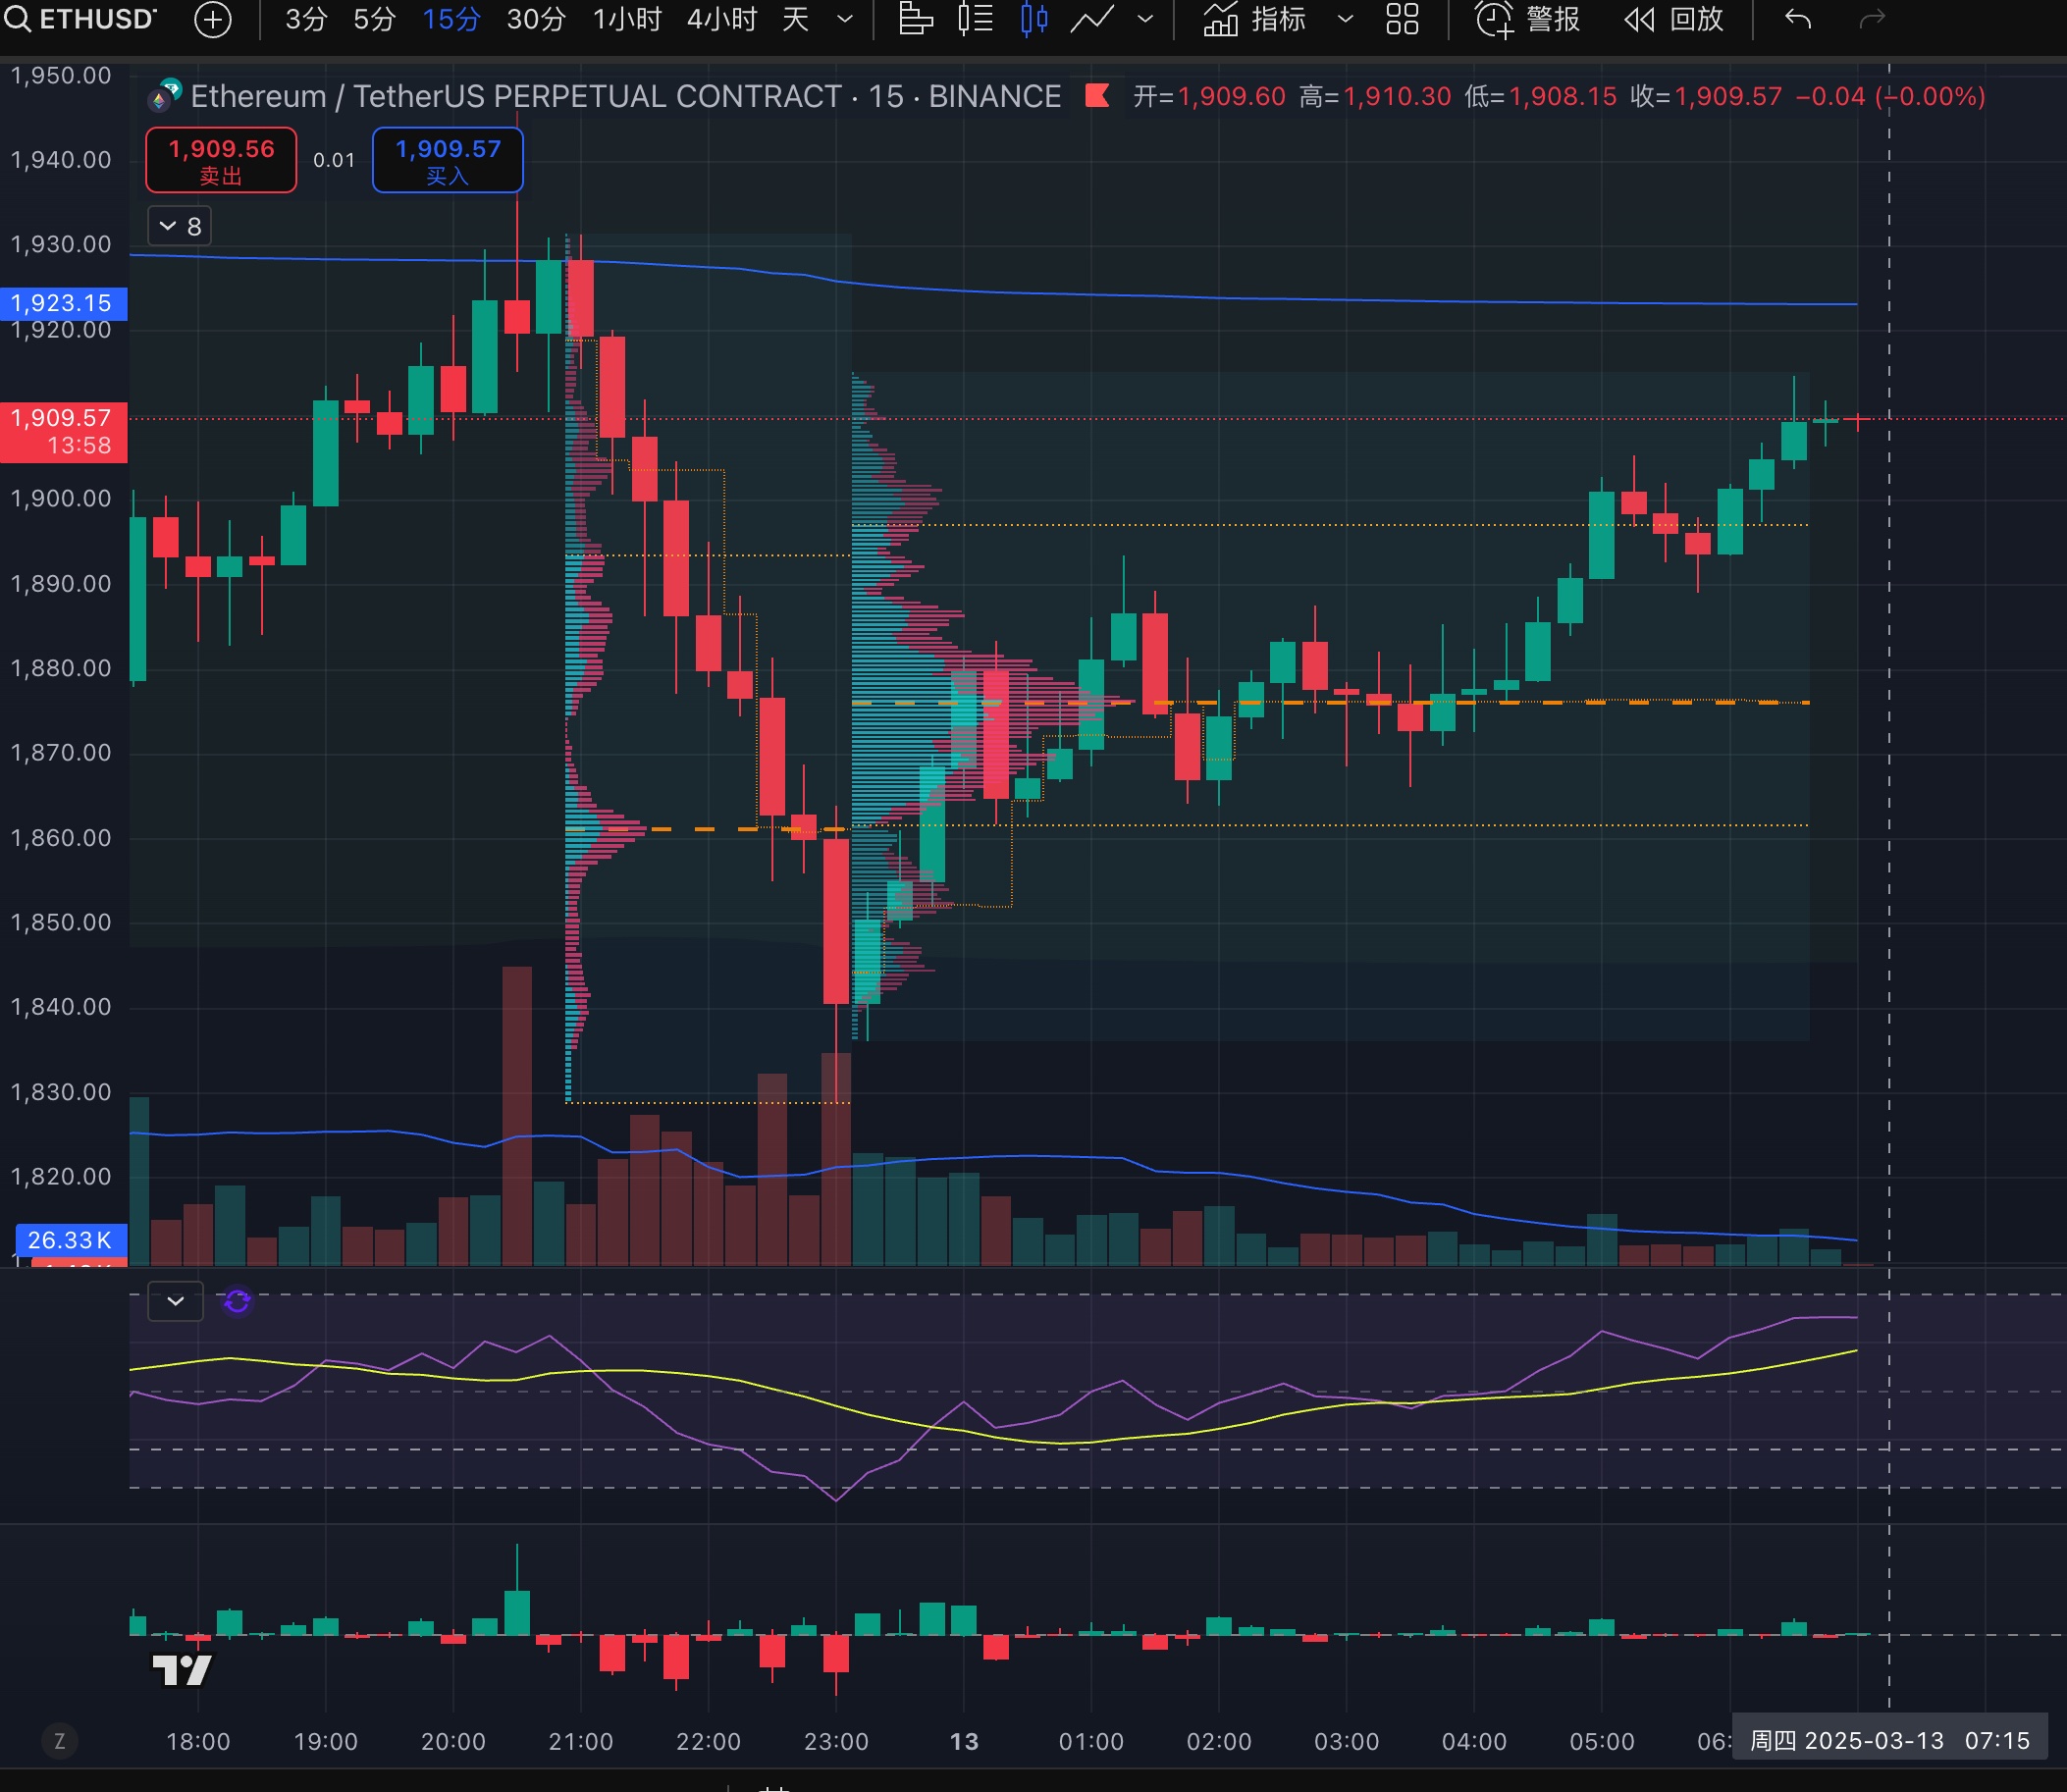Expand the 指标 favorites dropdown arrow
Image resolution: width=2067 pixels, height=1792 pixels.
tap(1345, 19)
